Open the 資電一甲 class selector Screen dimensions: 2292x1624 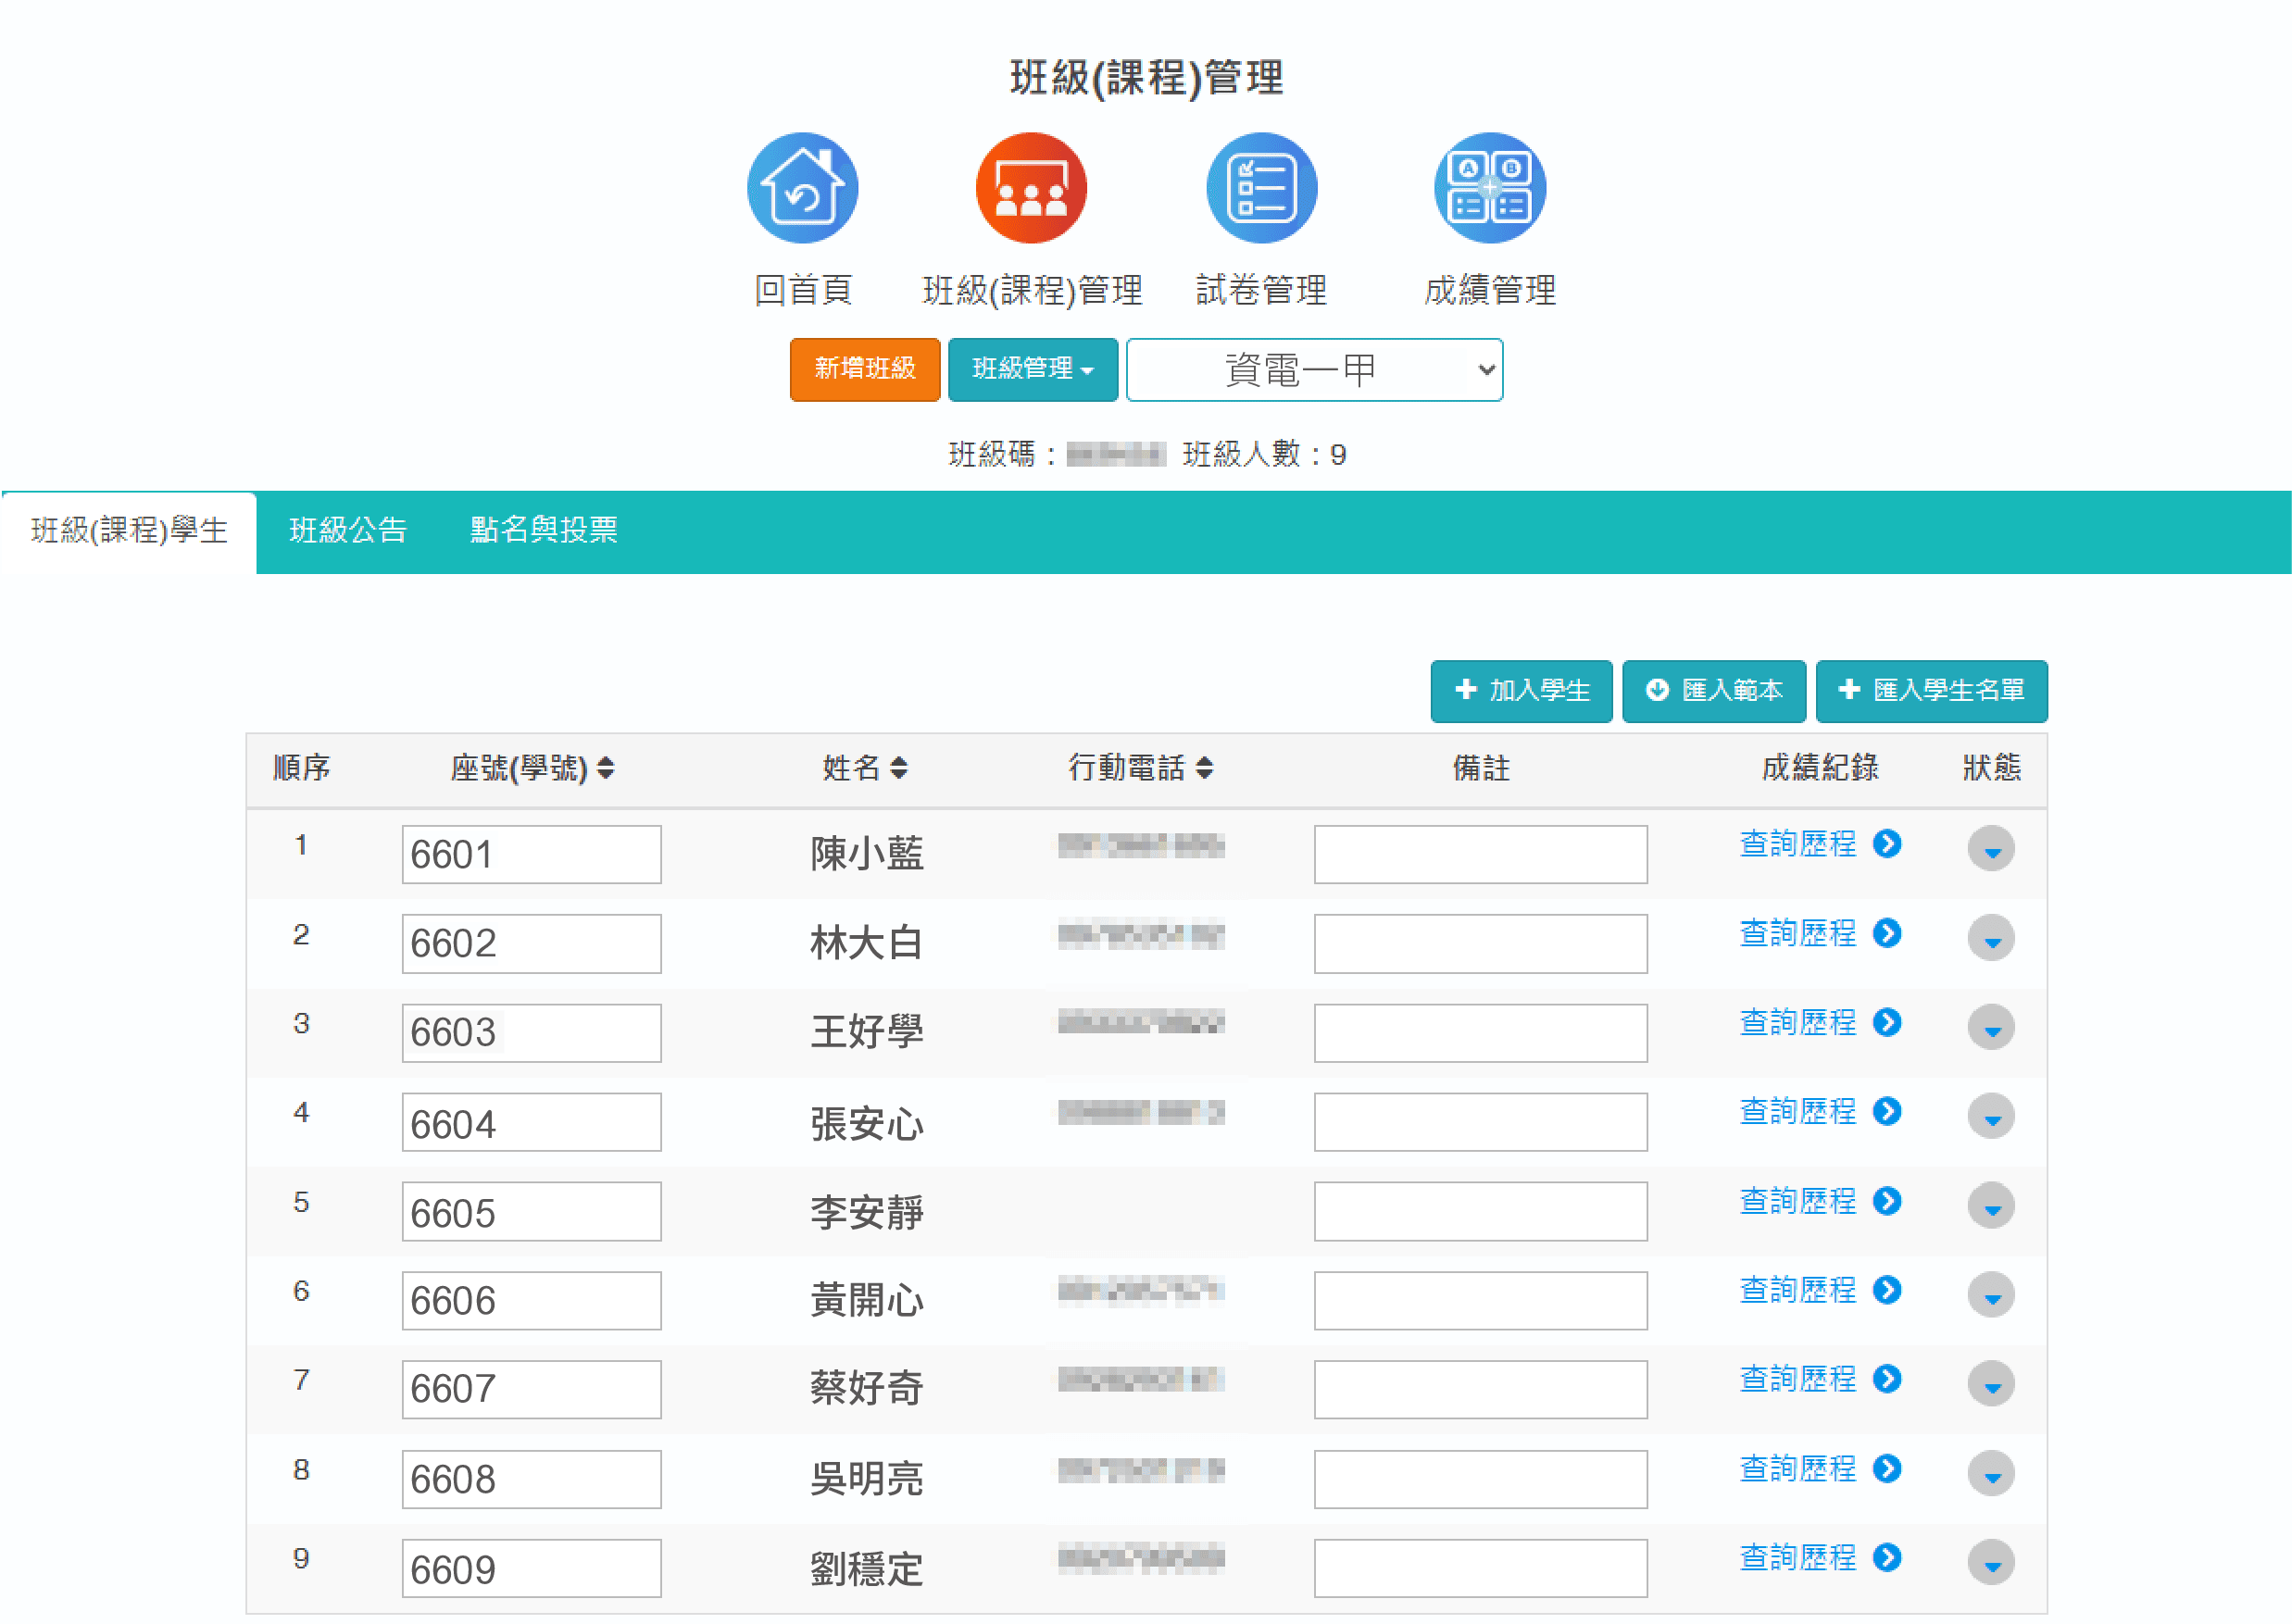[x=1313, y=370]
